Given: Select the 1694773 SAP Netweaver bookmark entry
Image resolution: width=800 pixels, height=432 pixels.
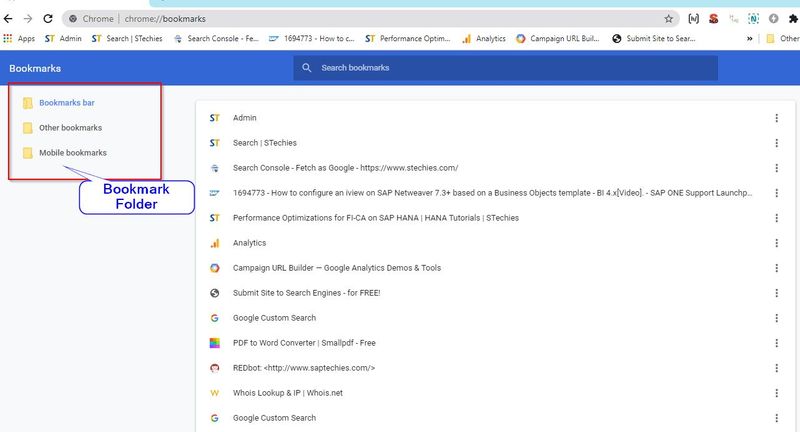Looking at the screenshot, I should click(495, 193).
